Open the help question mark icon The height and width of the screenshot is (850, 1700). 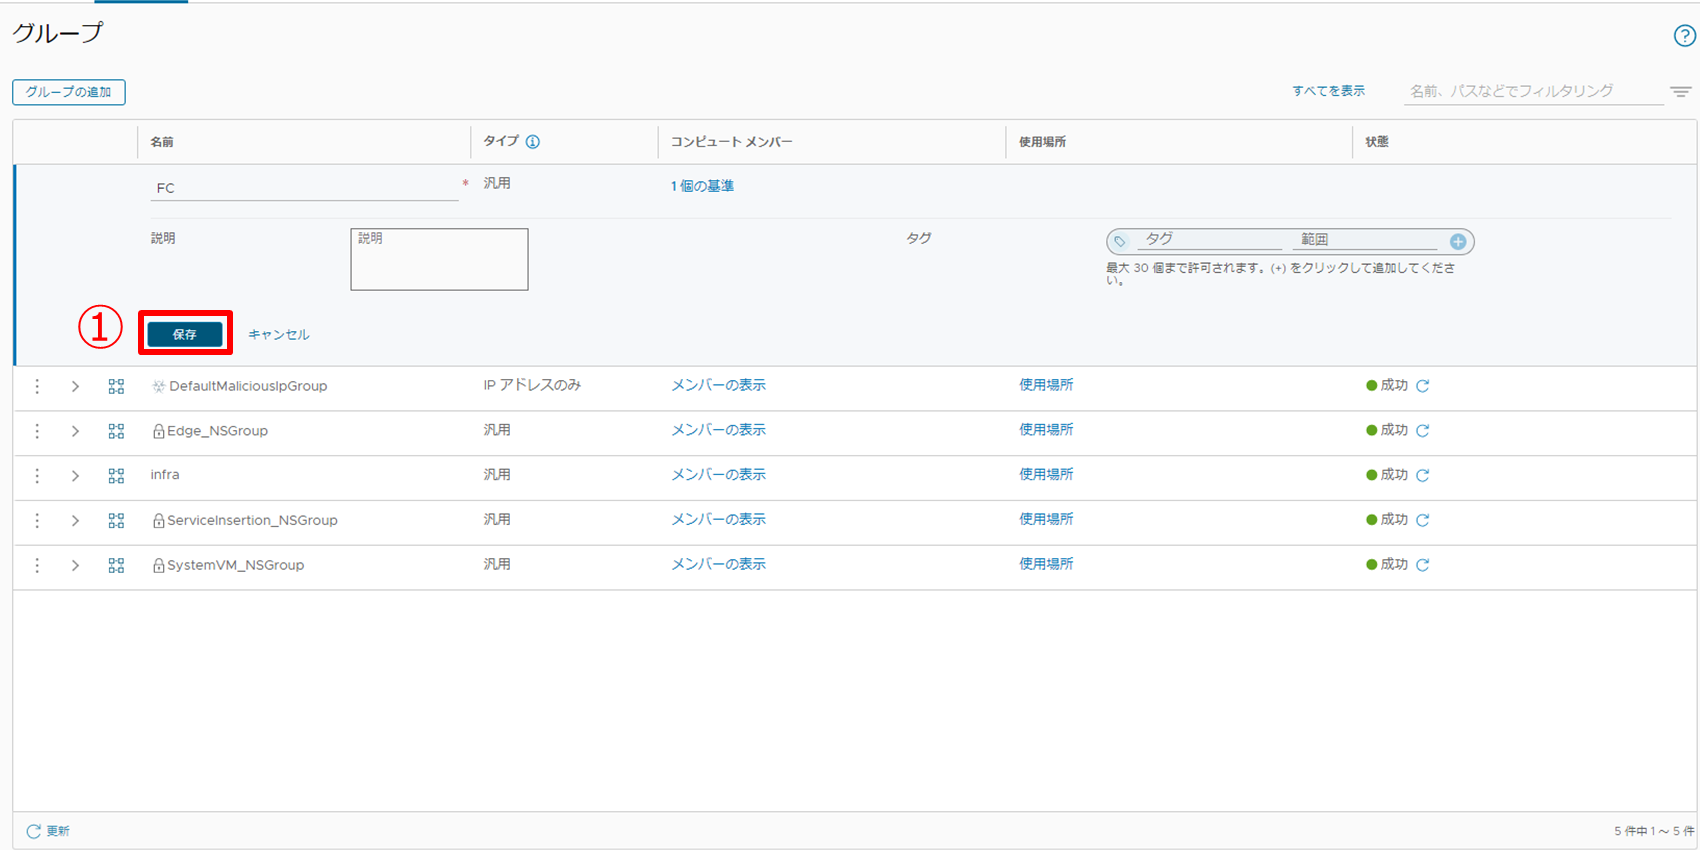(x=1684, y=36)
